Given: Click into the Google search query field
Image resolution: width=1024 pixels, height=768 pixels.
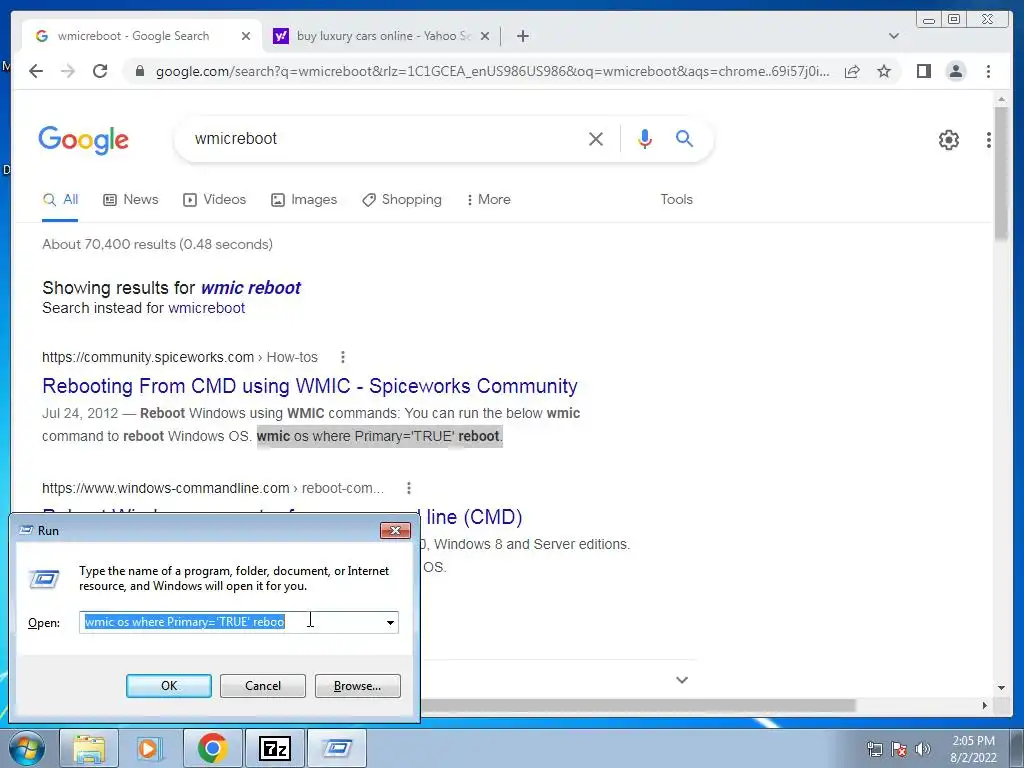Looking at the screenshot, I should click(x=385, y=138).
